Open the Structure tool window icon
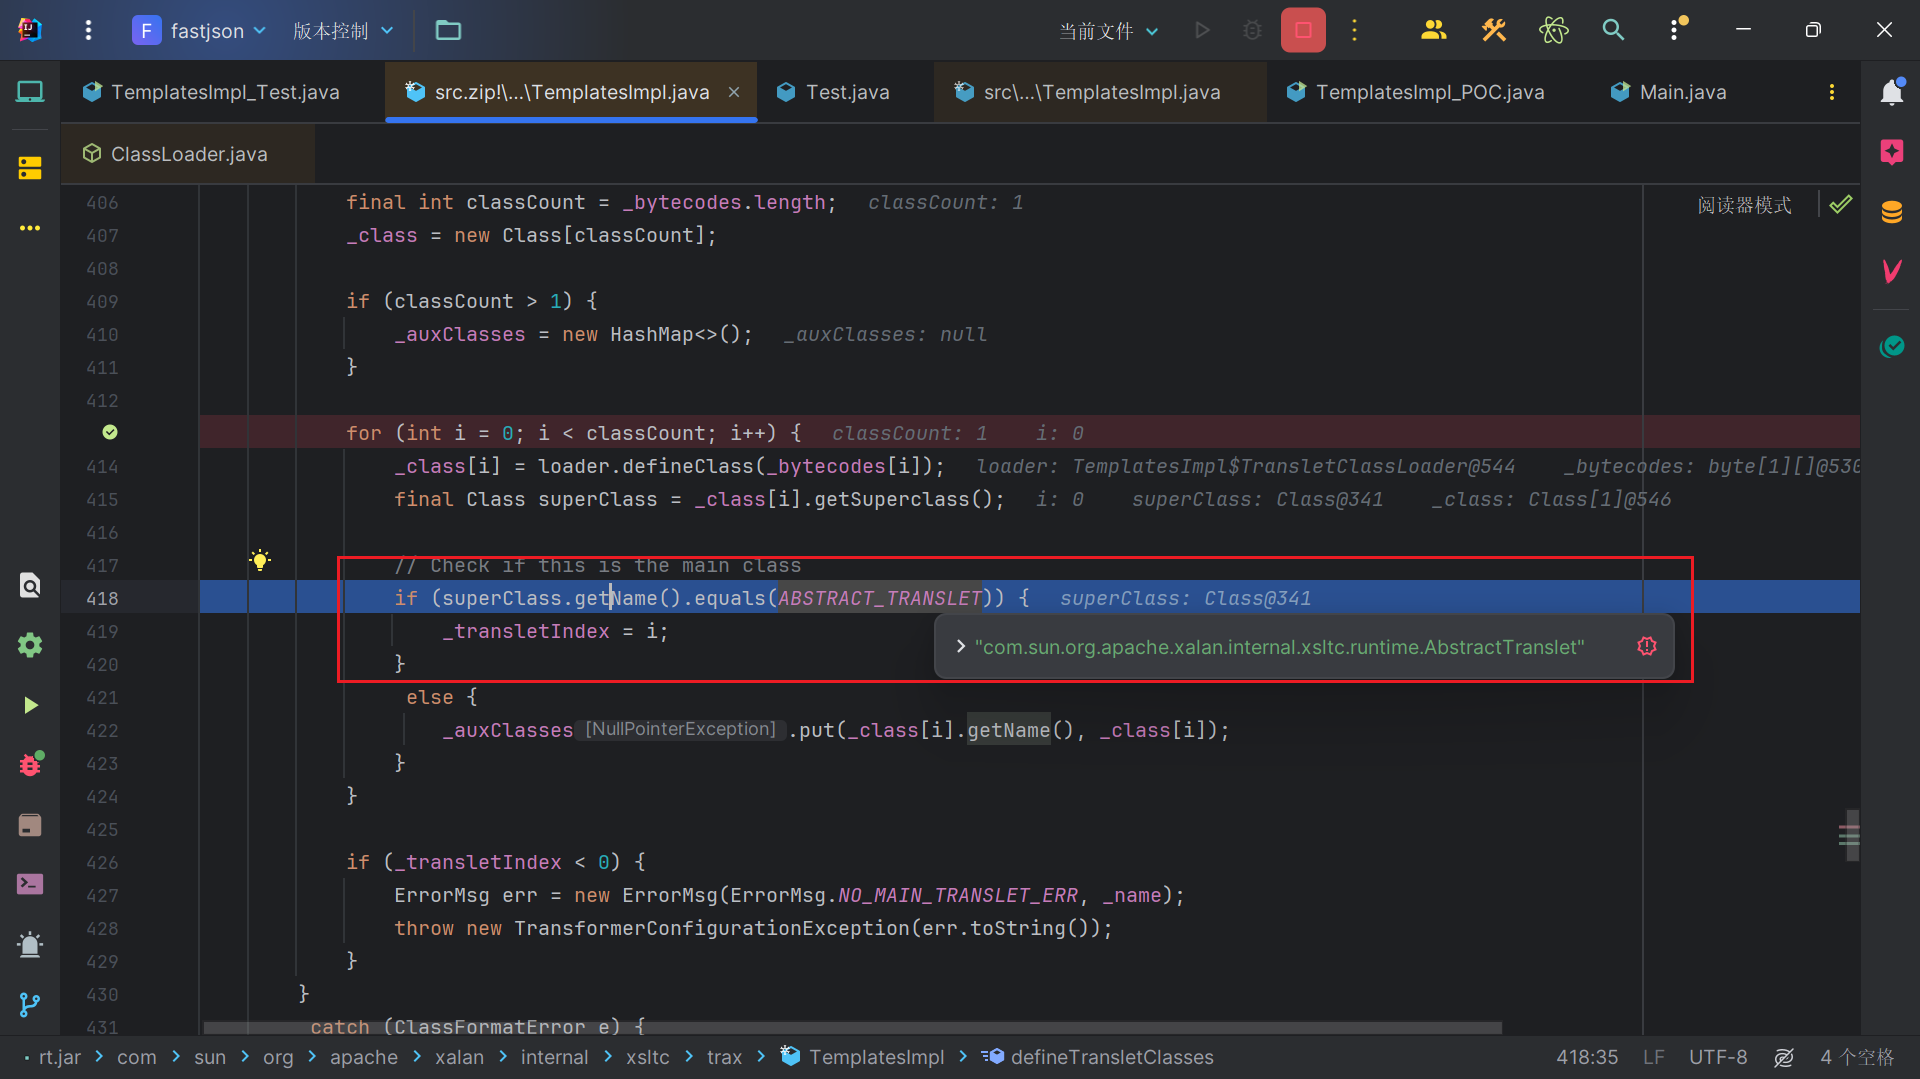This screenshot has width=1920, height=1079. (x=30, y=168)
